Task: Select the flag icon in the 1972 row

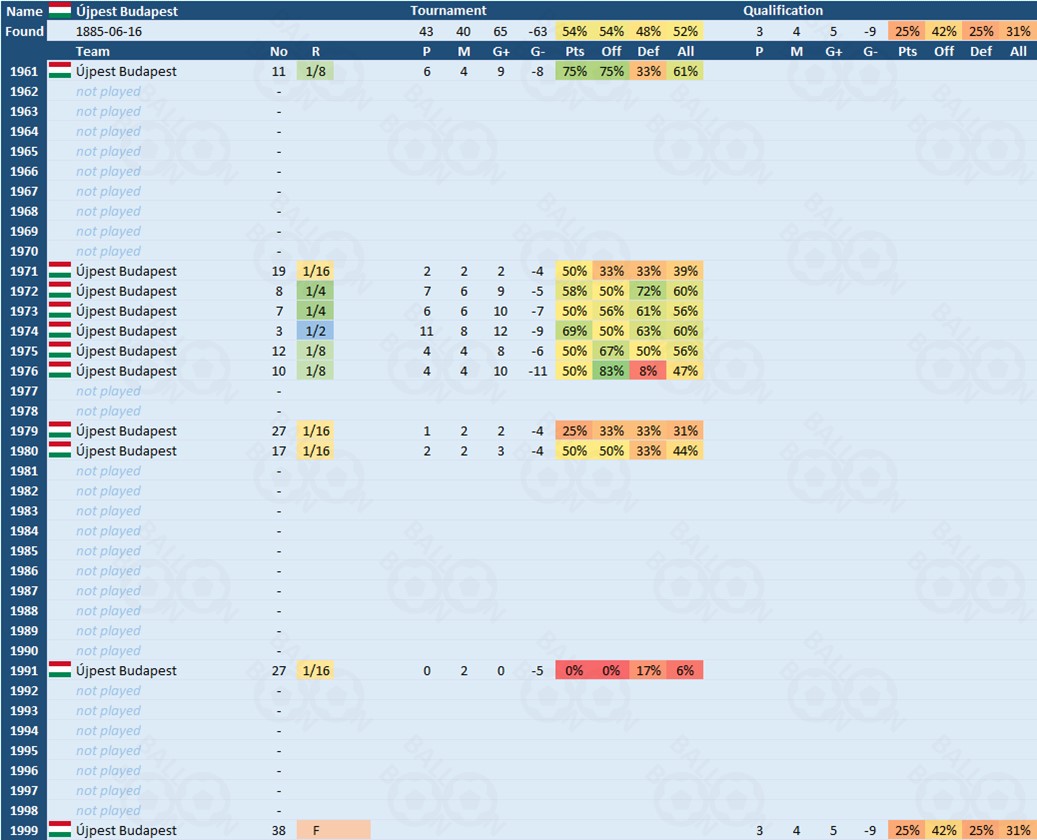Action: point(60,291)
